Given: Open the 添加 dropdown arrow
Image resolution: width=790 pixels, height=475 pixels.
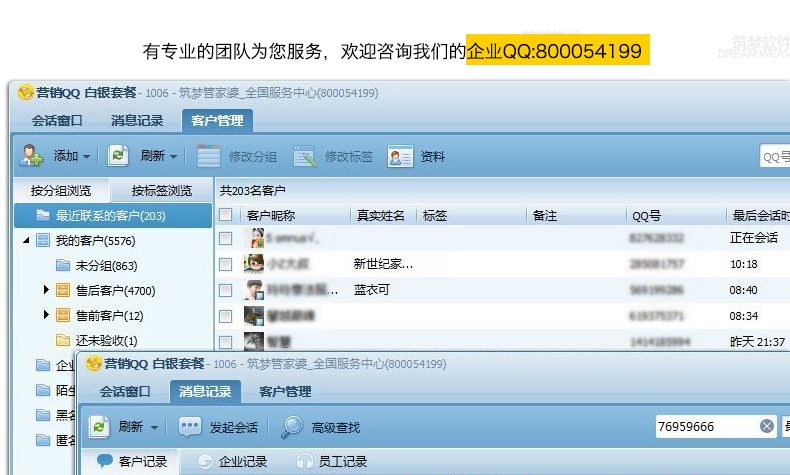Looking at the screenshot, I should (x=87, y=157).
